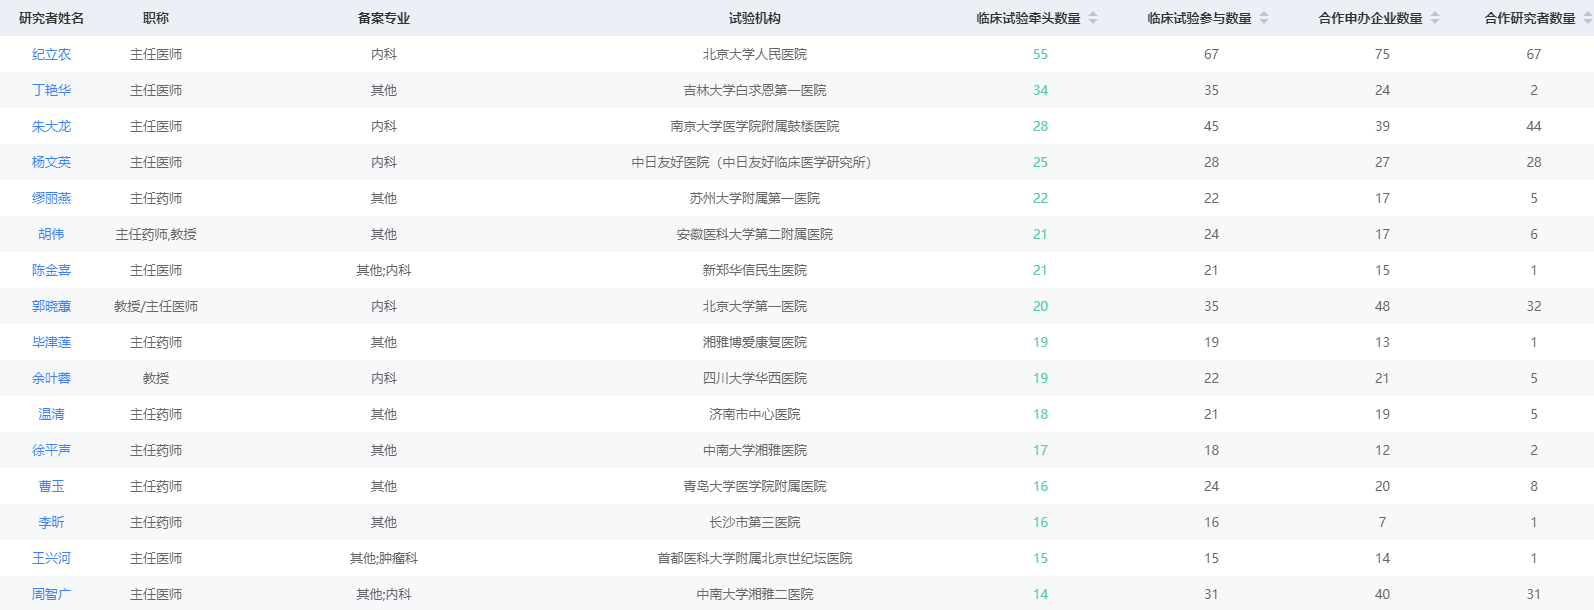Viewport: 1594px width, 610px height.
Task: Sort by 合作申办企业数量 using its sort arrows
Action: coord(1435,18)
